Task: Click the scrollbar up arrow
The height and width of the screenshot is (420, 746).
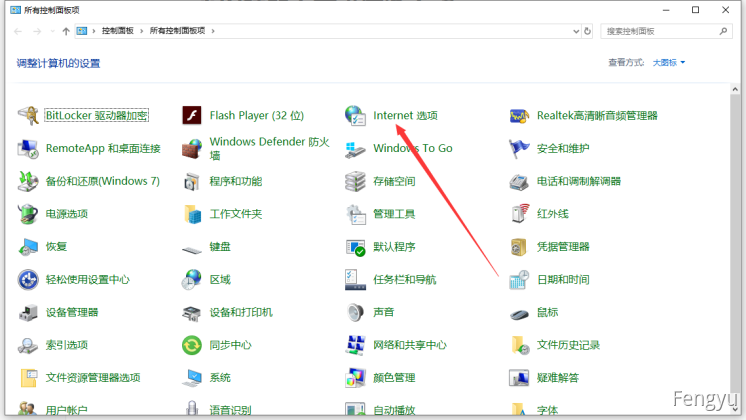Action: (735, 89)
